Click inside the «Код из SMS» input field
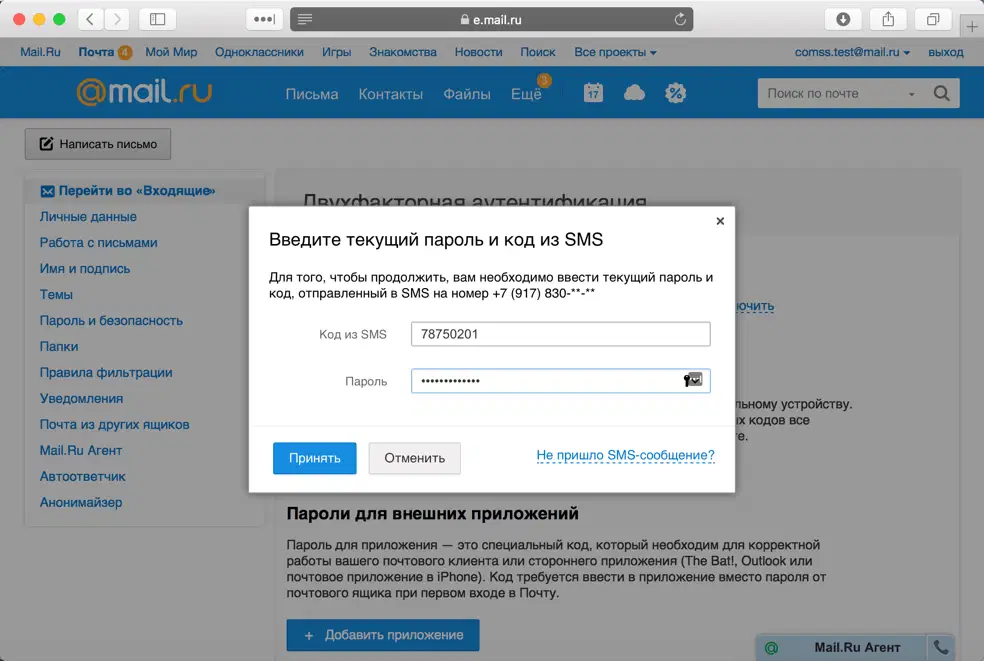The image size is (984, 661). (x=560, y=333)
